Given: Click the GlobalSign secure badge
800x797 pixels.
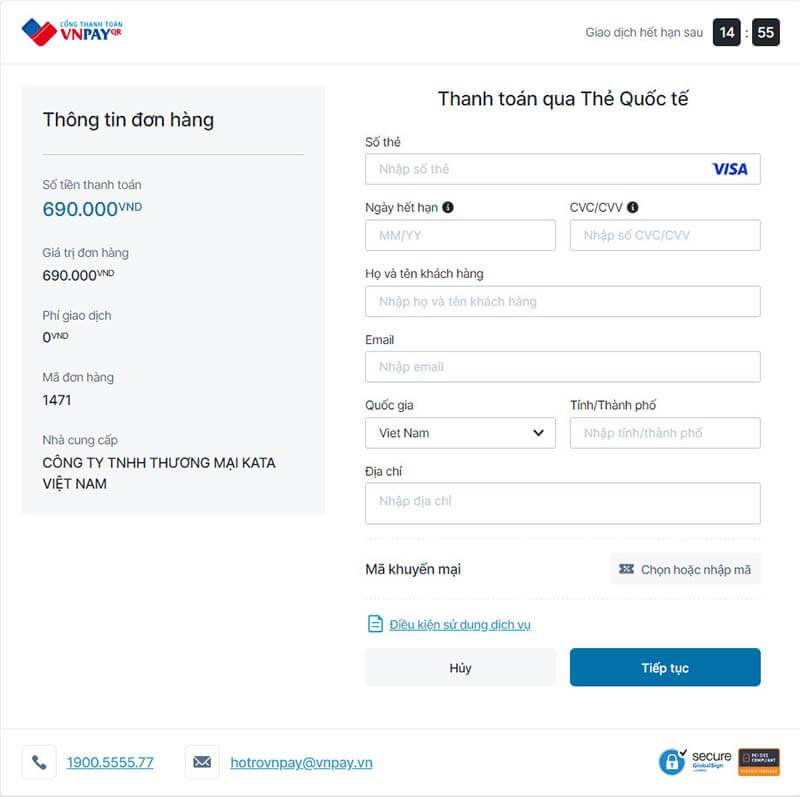Looking at the screenshot, I should (x=694, y=762).
